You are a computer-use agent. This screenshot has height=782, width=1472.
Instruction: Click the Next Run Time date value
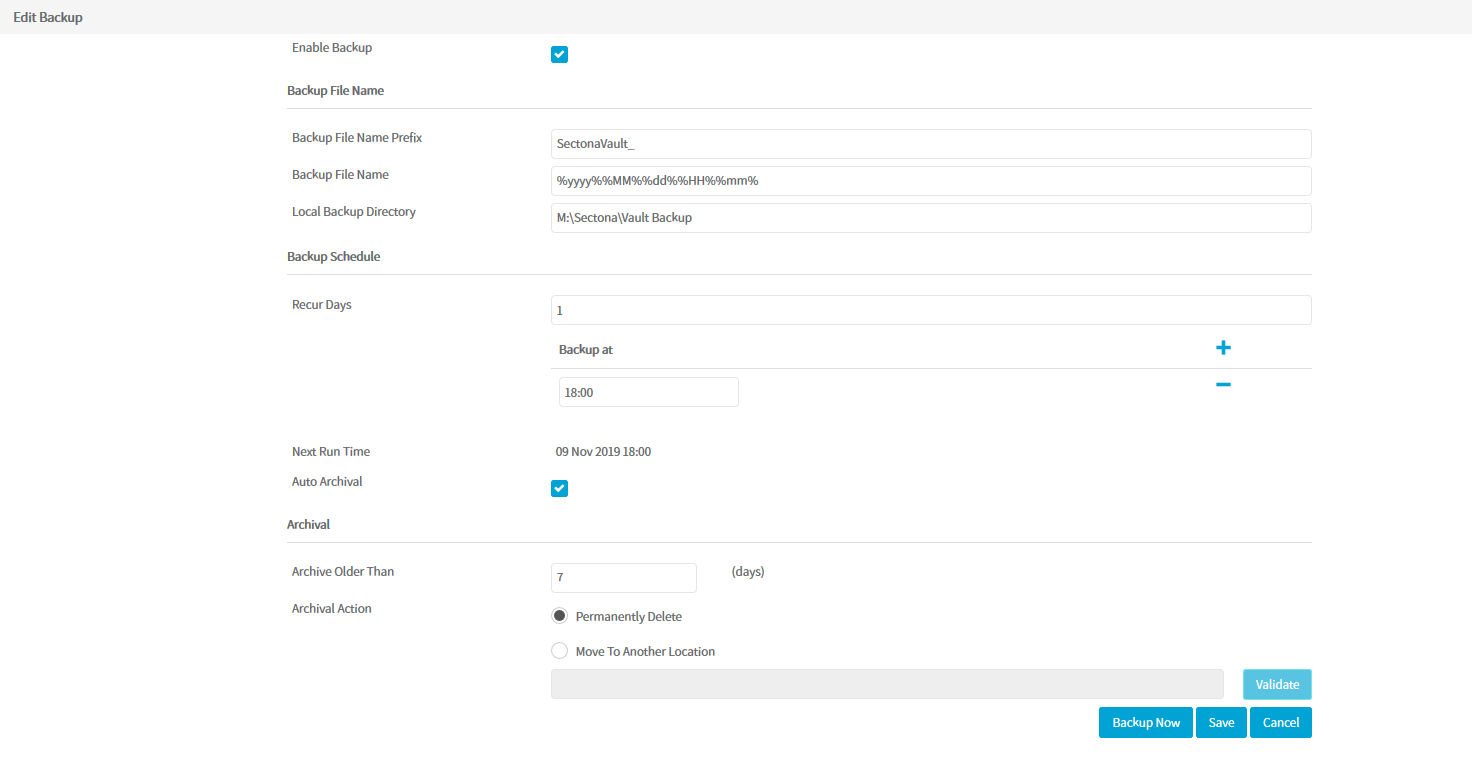point(603,452)
